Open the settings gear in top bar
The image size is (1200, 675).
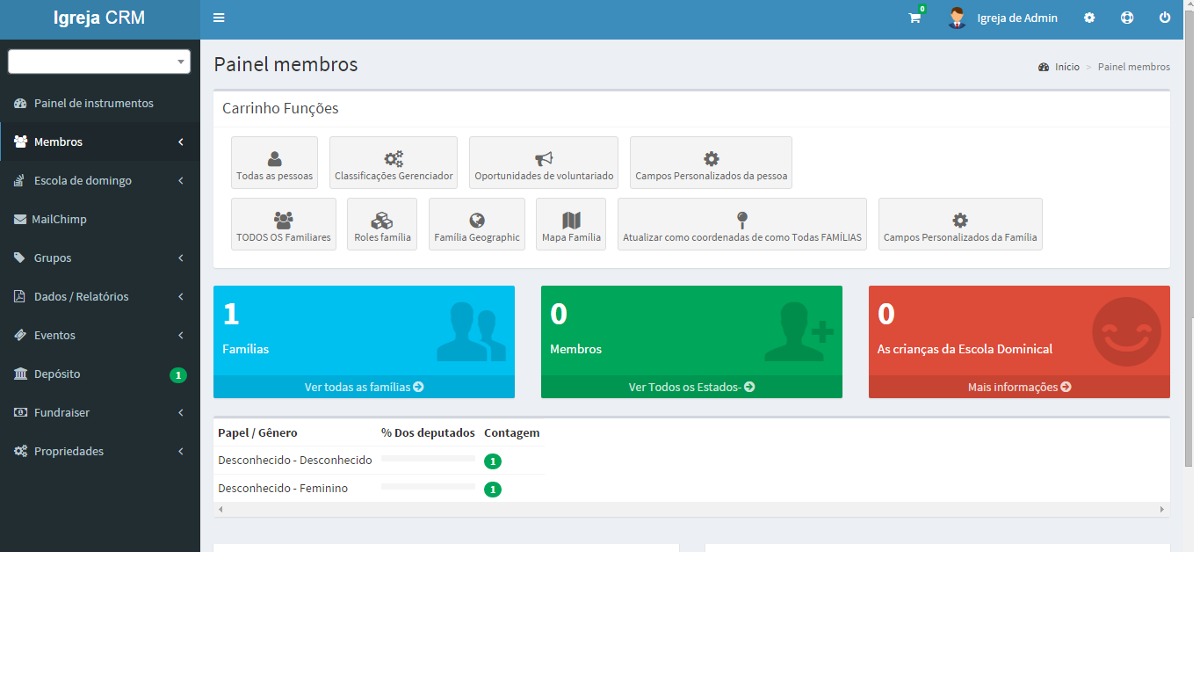1089,18
